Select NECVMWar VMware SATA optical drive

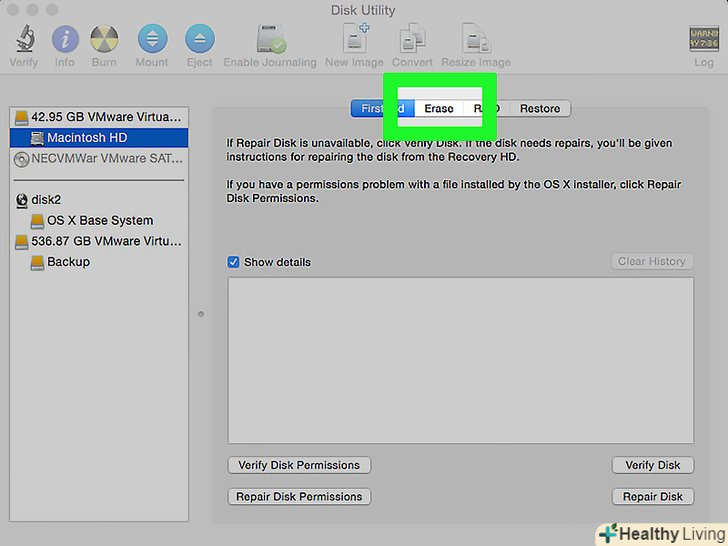pos(99,159)
